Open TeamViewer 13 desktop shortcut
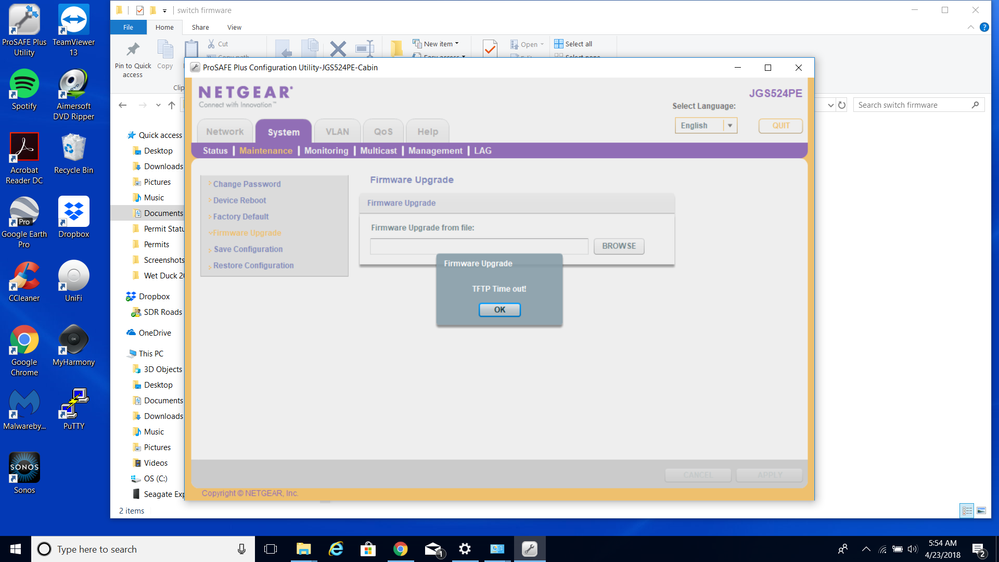The image size is (999, 562). tap(73, 30)
